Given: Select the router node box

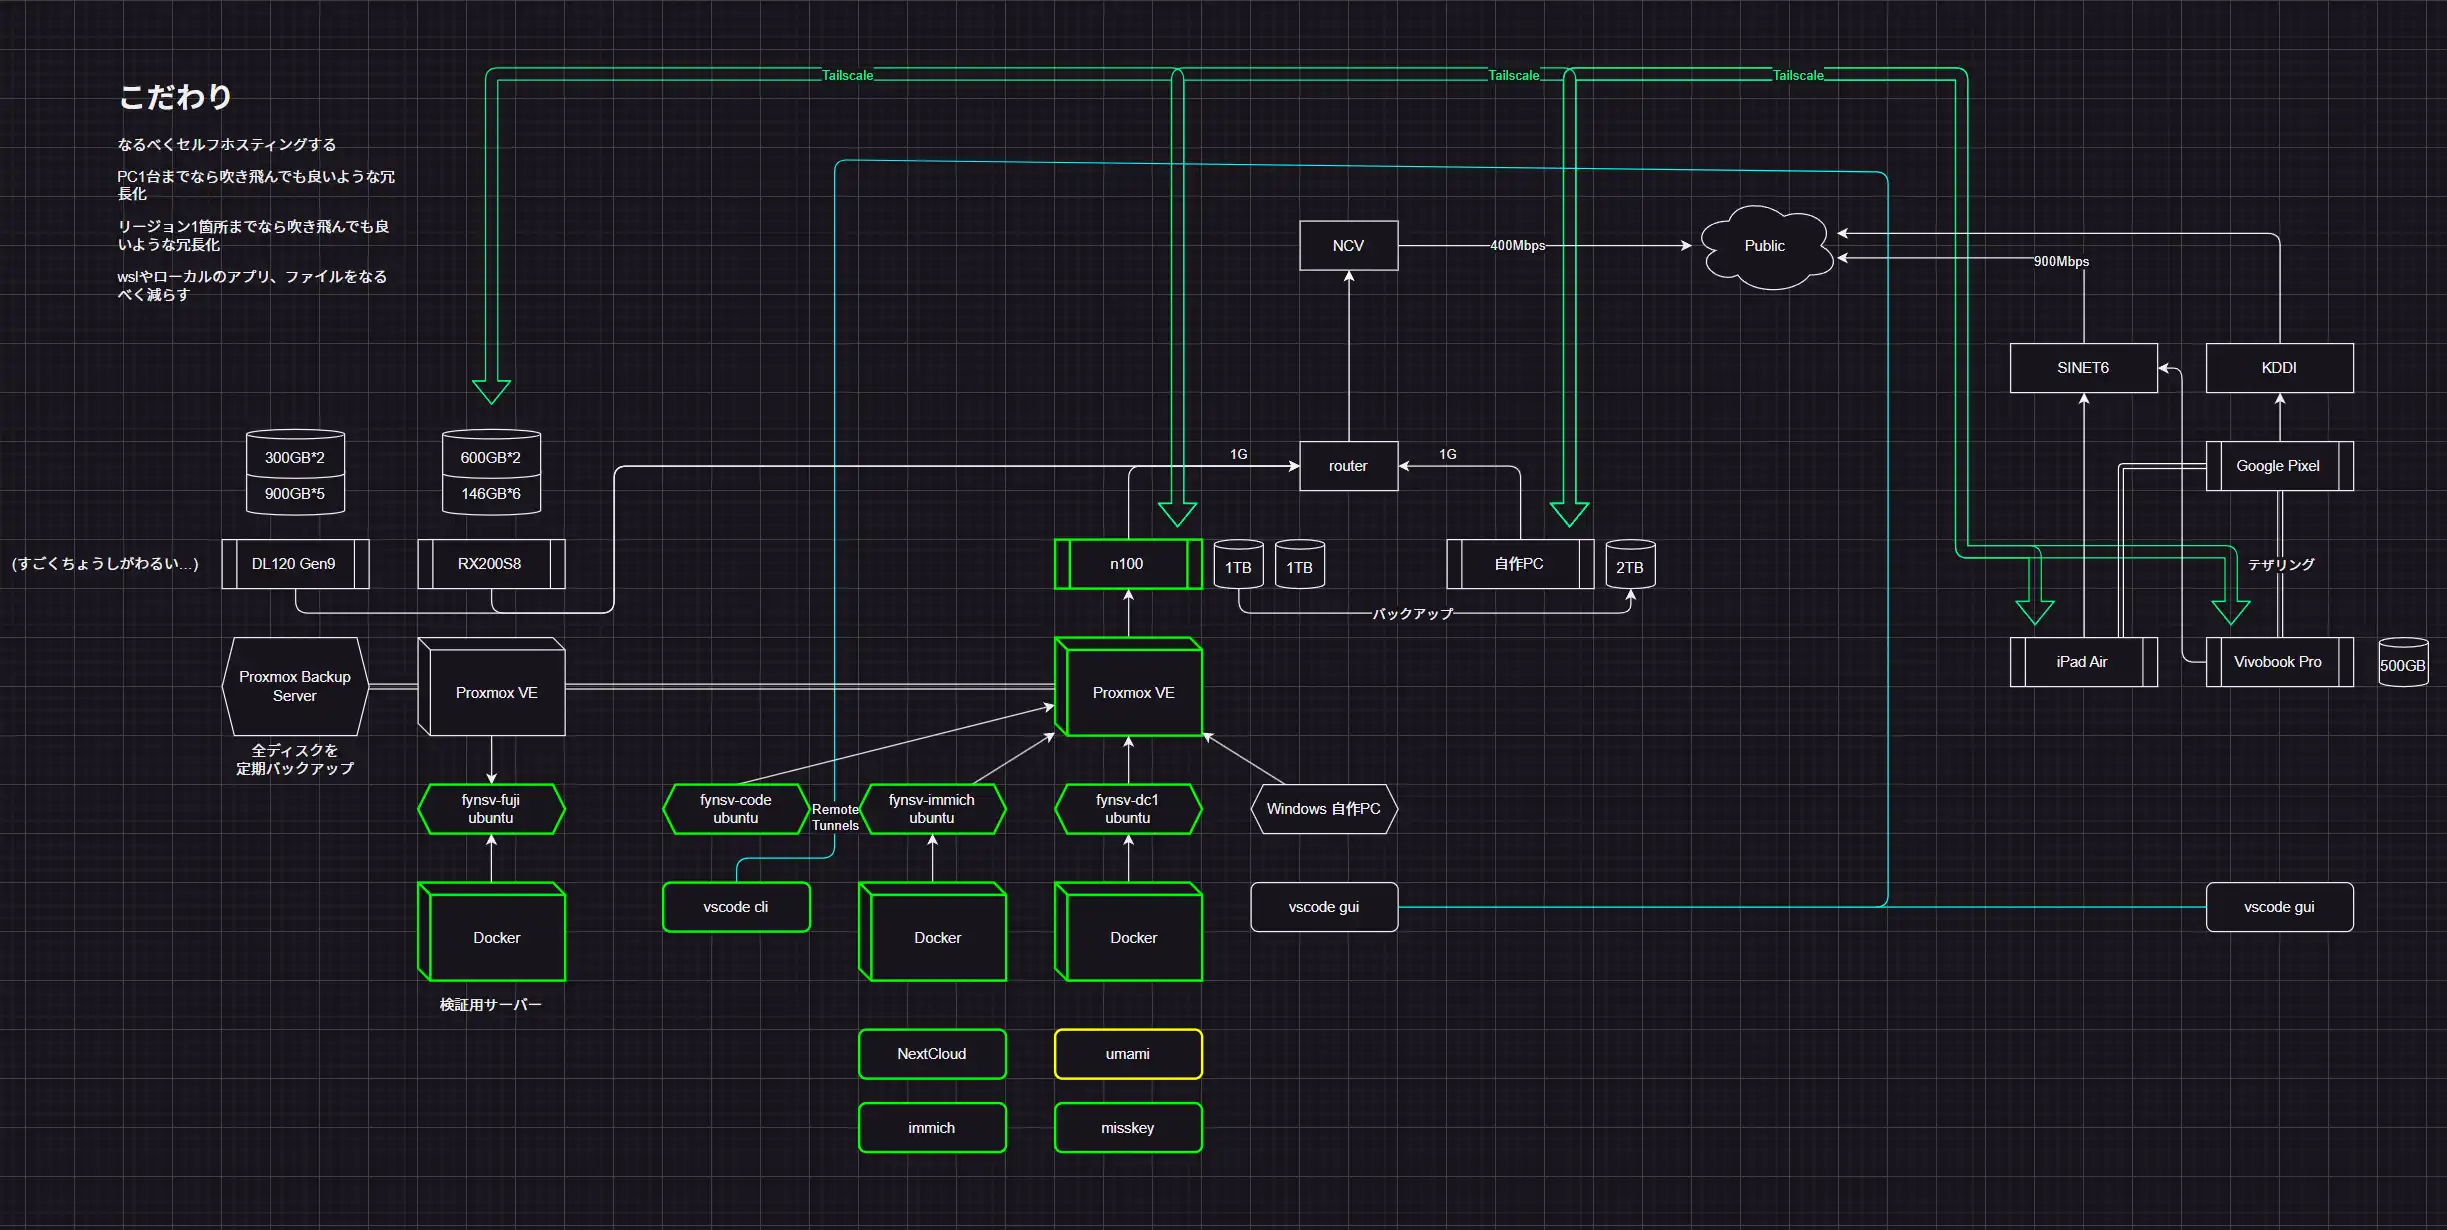Looking at the screenshot, I should [1348, 466].
